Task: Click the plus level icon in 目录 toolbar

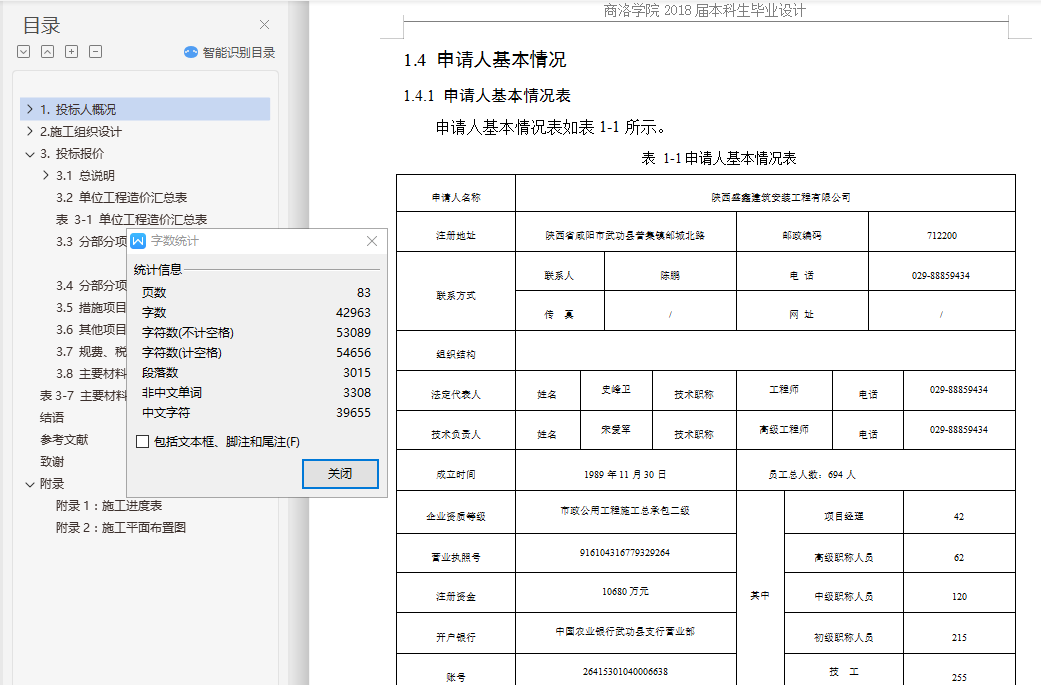Action: [71, 52]
